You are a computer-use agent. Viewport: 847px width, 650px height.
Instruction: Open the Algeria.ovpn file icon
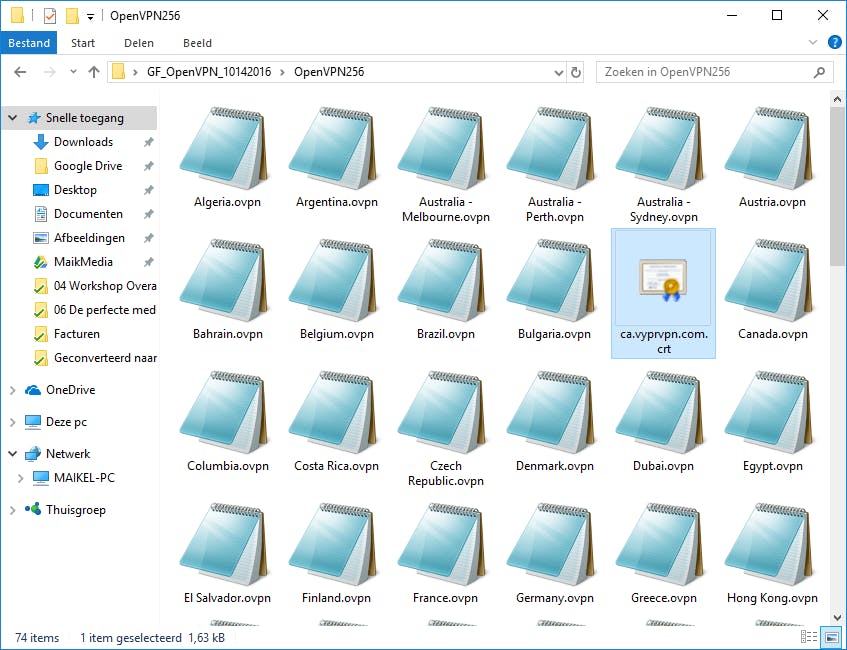click(x=224, y=148)
